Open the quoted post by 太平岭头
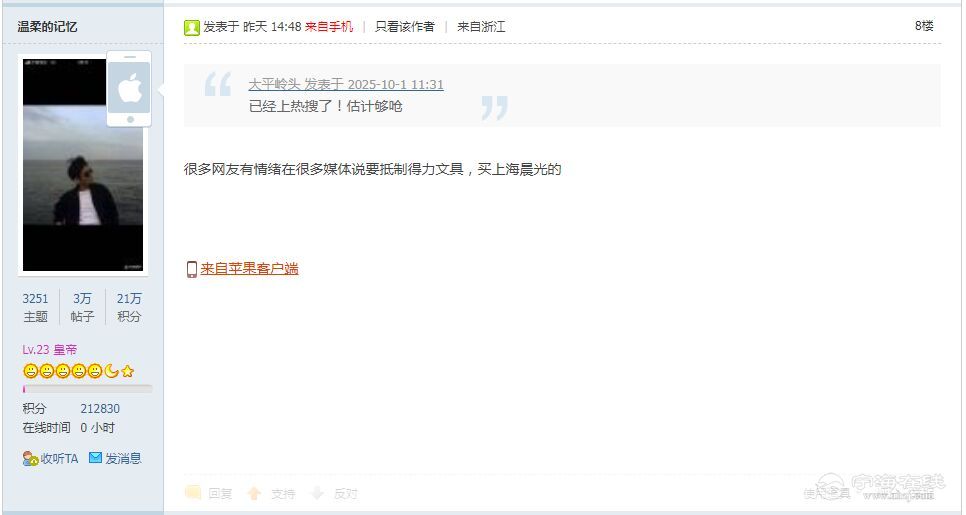This screenshot has height=515, width=966. (x=346, y=84)
